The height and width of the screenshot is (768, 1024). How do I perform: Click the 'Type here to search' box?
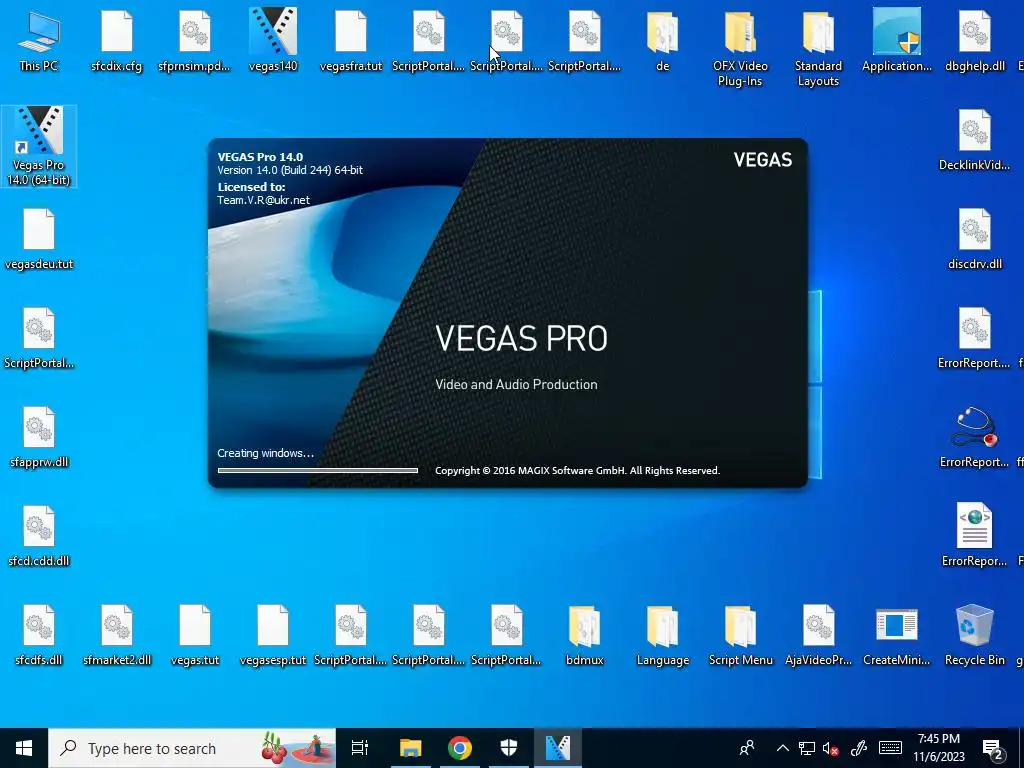191,748
